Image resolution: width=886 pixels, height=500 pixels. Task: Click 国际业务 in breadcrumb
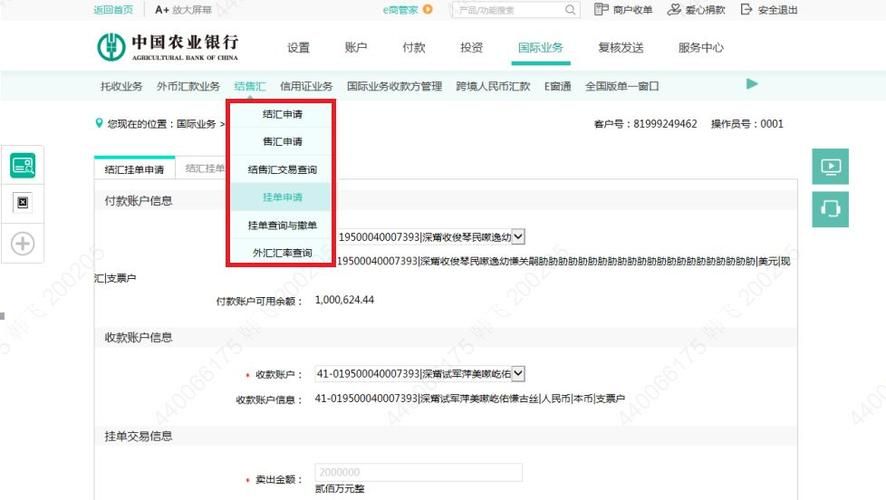196,124
